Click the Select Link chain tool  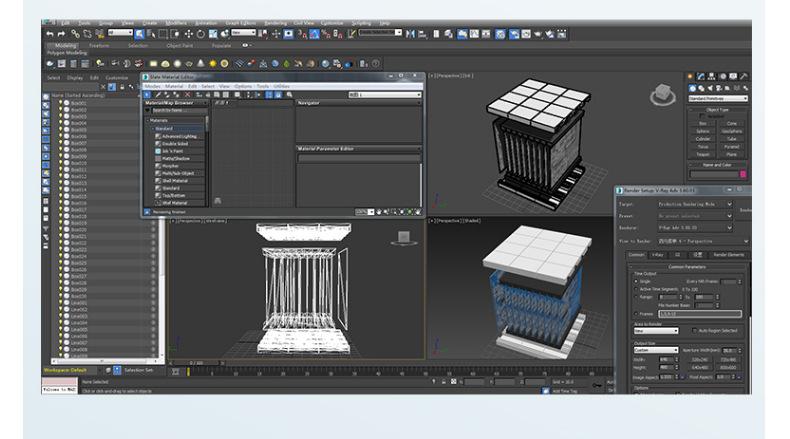tap(76, 34)
